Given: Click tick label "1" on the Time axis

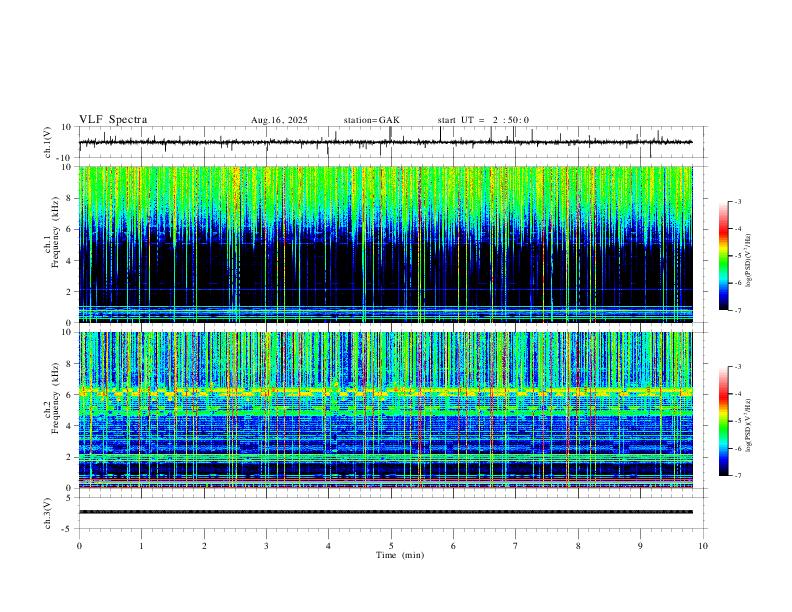Looking at the screenshot, I should 141,546.
